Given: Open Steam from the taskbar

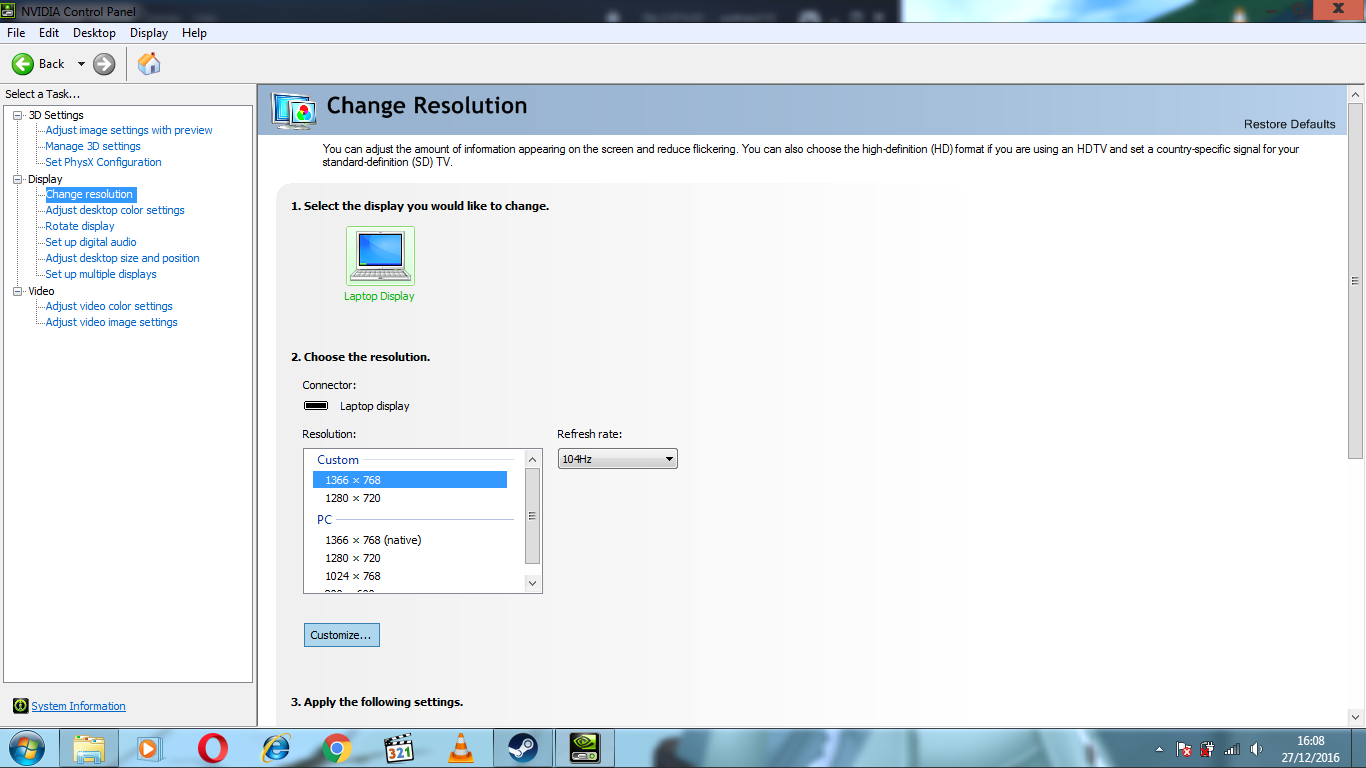Looking at the screenshot, I should [522, 748].
